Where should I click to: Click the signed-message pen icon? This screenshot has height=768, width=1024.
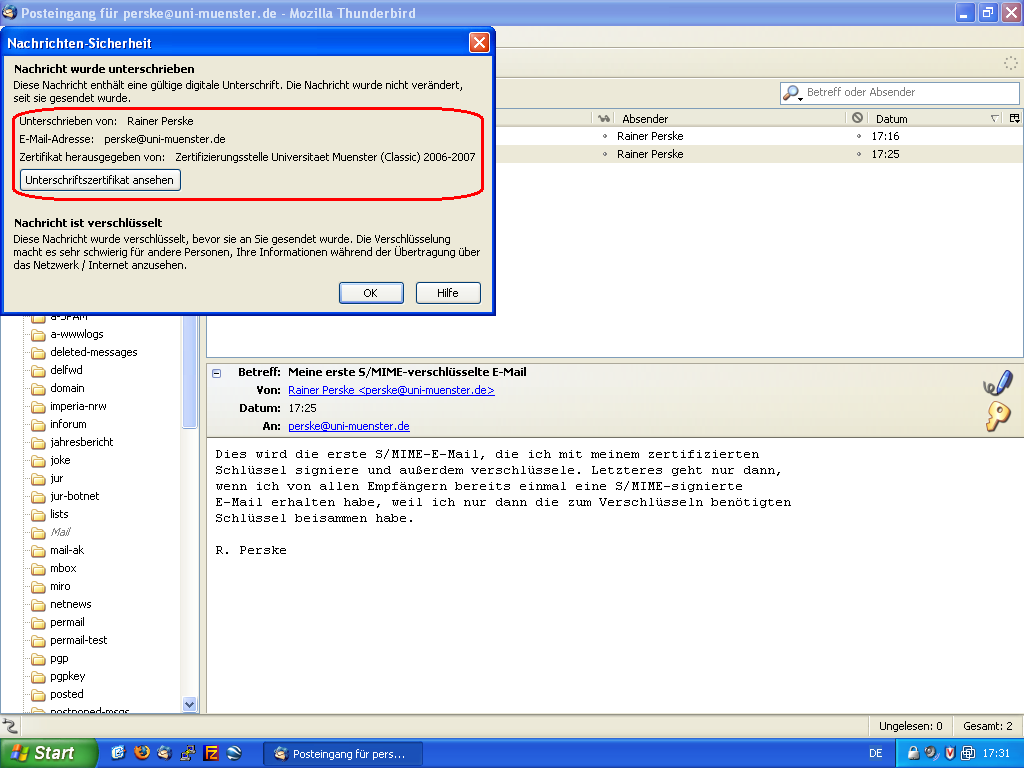click(997, 383)
